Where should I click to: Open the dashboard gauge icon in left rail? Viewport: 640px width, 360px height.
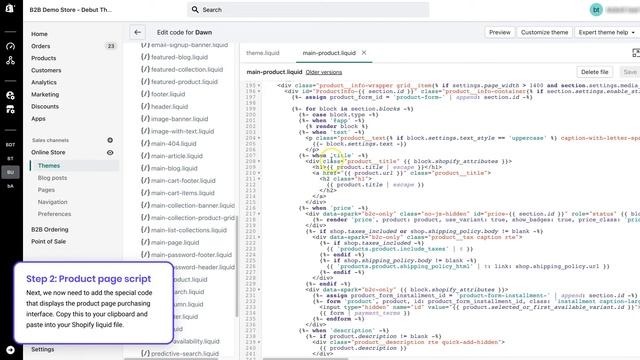pyautogui.click(x=10, y=46)
